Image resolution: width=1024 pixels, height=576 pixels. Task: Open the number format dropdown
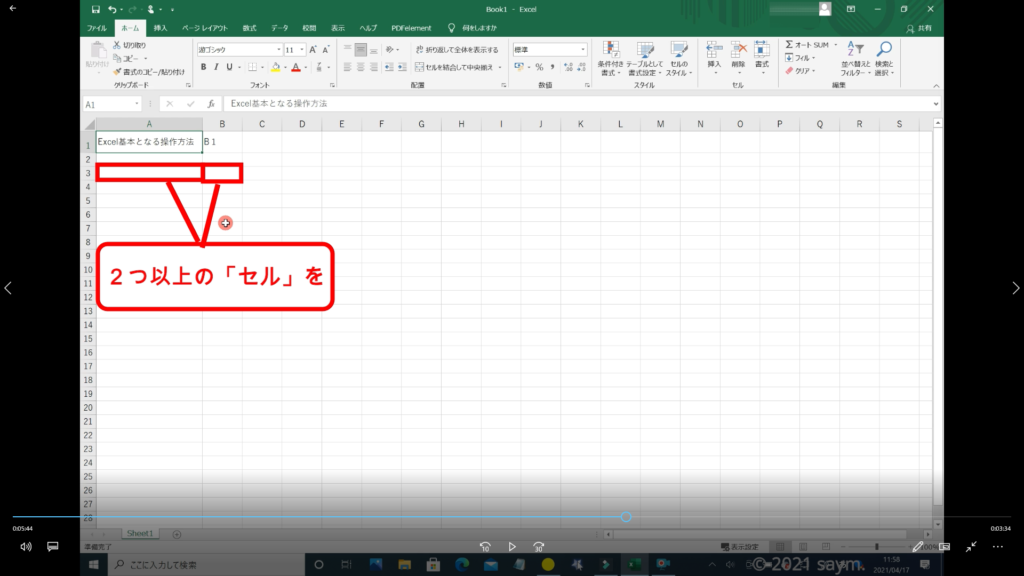tap(583, 49)
